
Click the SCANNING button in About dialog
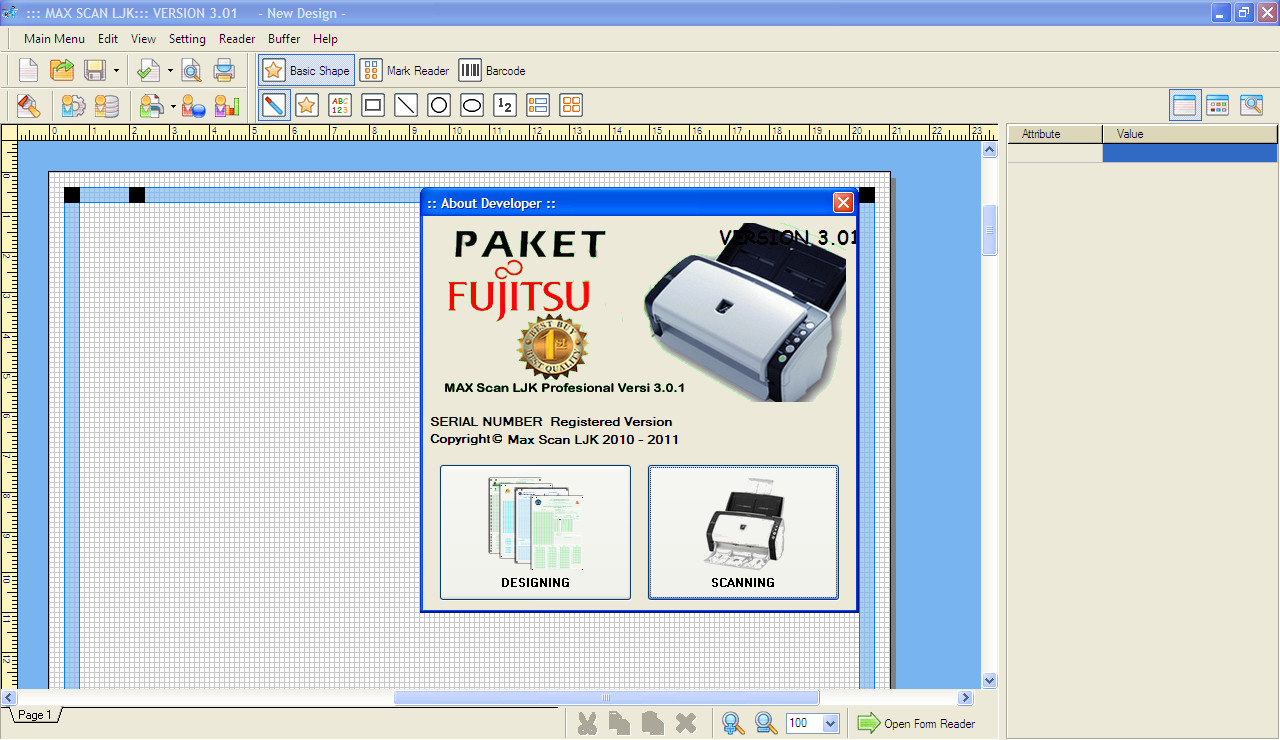coord(743,532)
